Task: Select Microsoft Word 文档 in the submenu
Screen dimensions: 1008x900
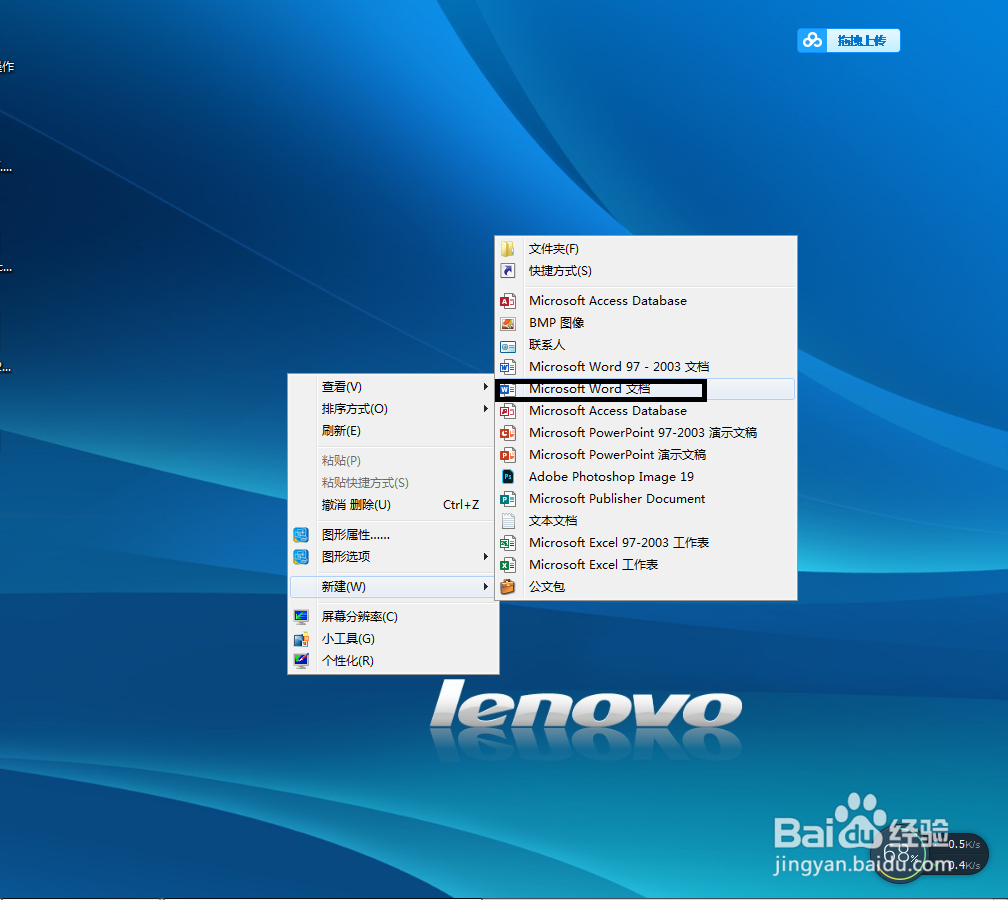Action: tap(645, 389)
